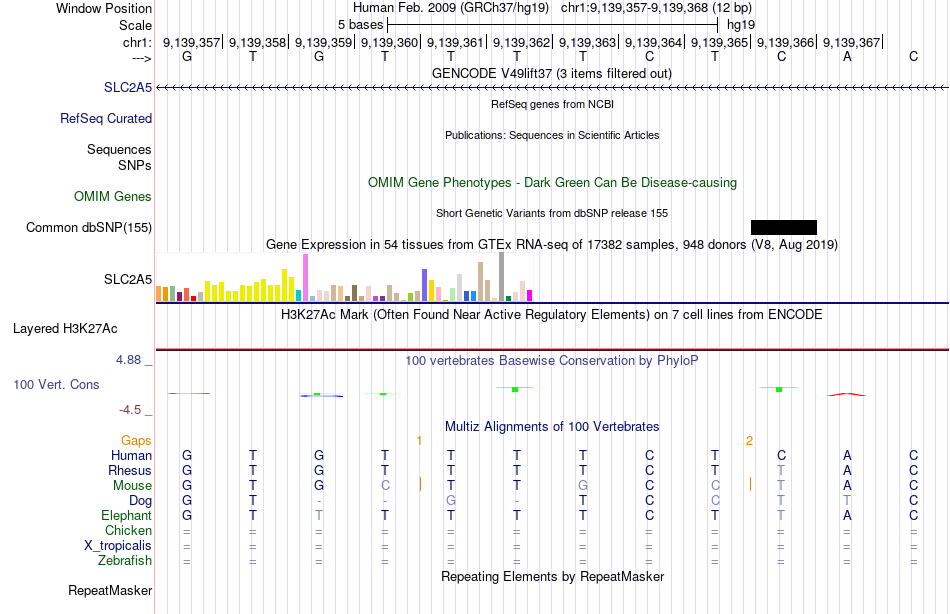The width and height of the screenshot is (950, 614).
Task: Click the Dog species label
Action: 140,501
